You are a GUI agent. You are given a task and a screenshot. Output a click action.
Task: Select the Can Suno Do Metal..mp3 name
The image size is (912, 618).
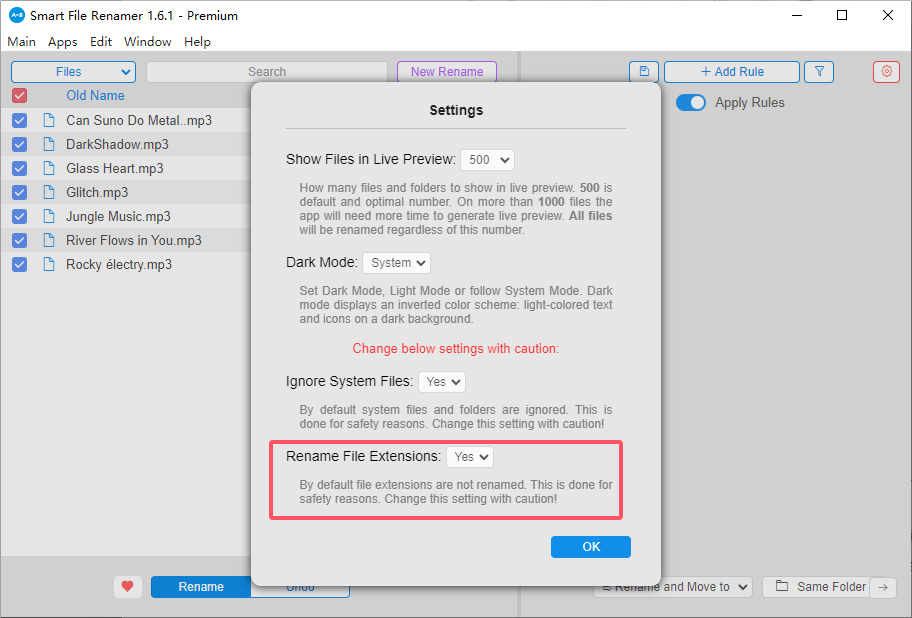[139, 120]
